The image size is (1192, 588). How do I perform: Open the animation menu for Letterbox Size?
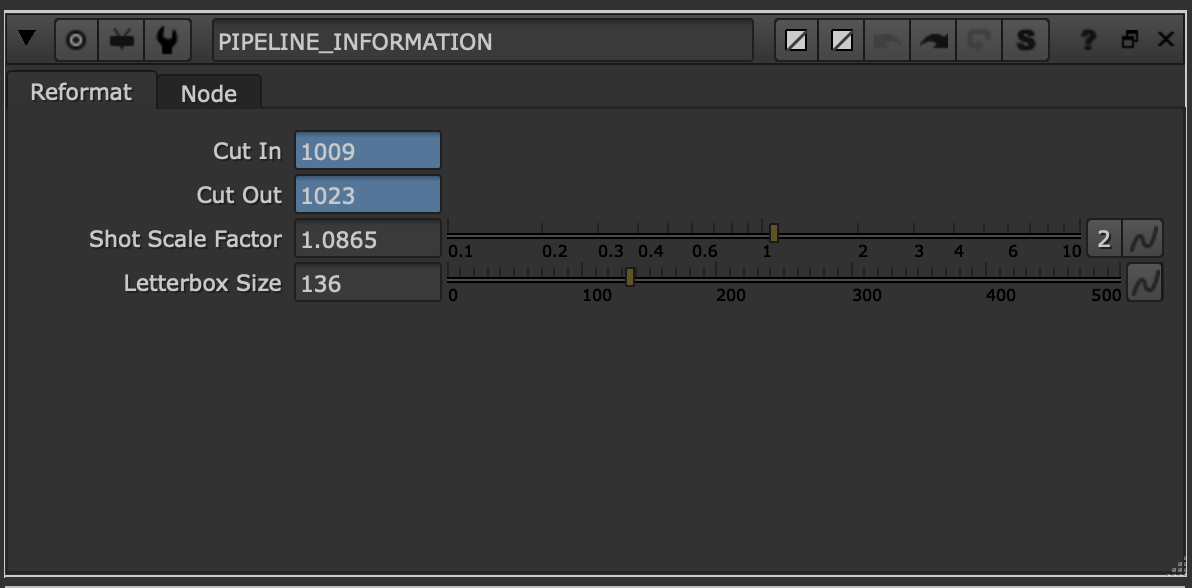[1144, 283]
